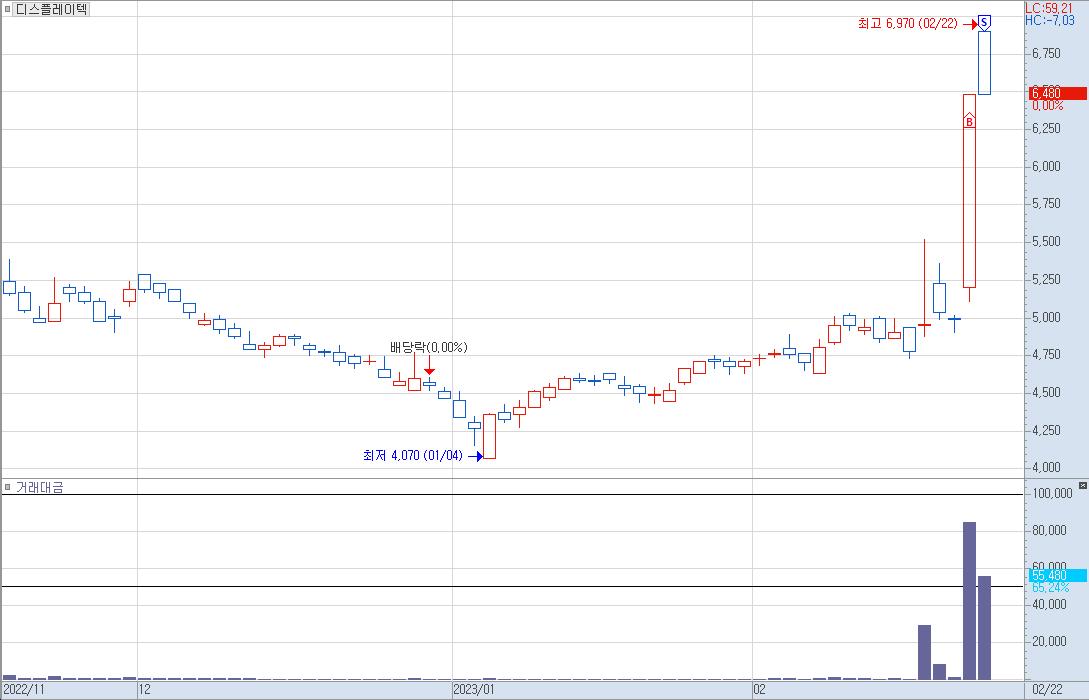
Task: Click the 5,750 price axis label
Action: tap(1046, 203)
